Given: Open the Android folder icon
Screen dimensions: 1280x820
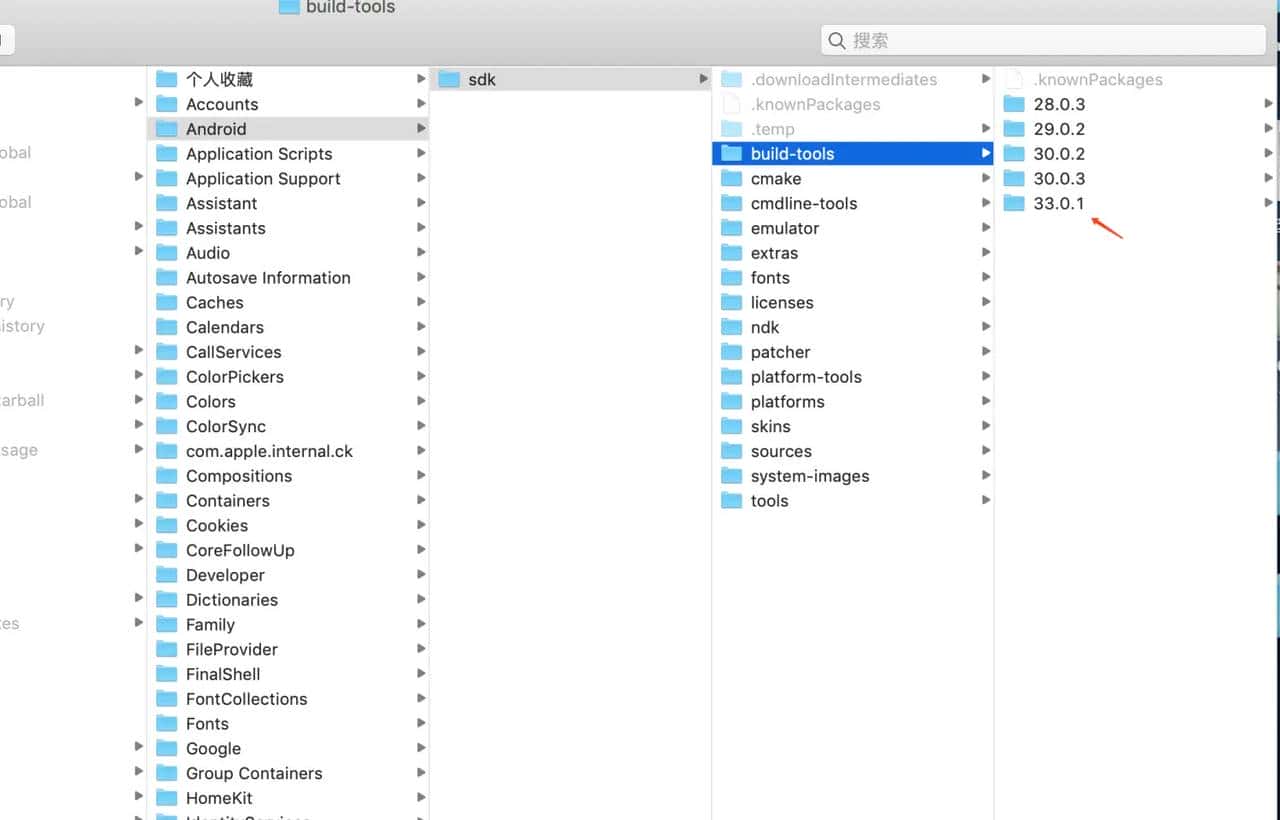Looking at the screenshot, I should tap(167, 129).
